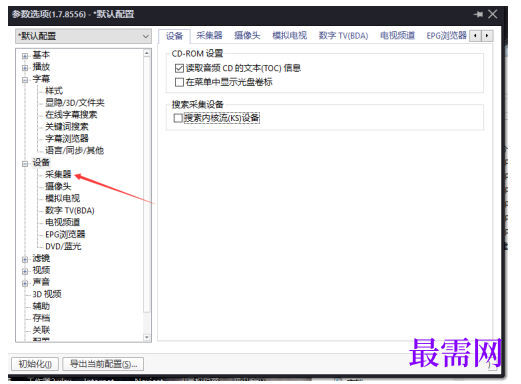Expand the 声音 tree node
521x384 pixels.
[25, 283]
